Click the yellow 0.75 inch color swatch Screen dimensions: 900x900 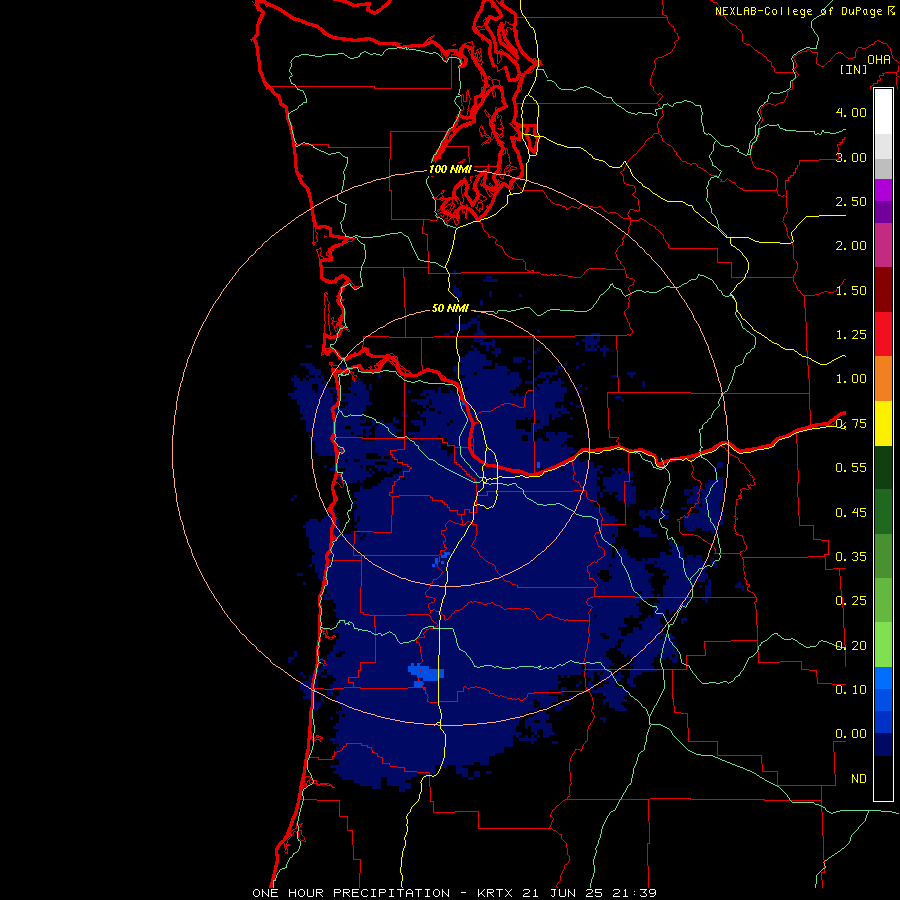pos(883,423)
